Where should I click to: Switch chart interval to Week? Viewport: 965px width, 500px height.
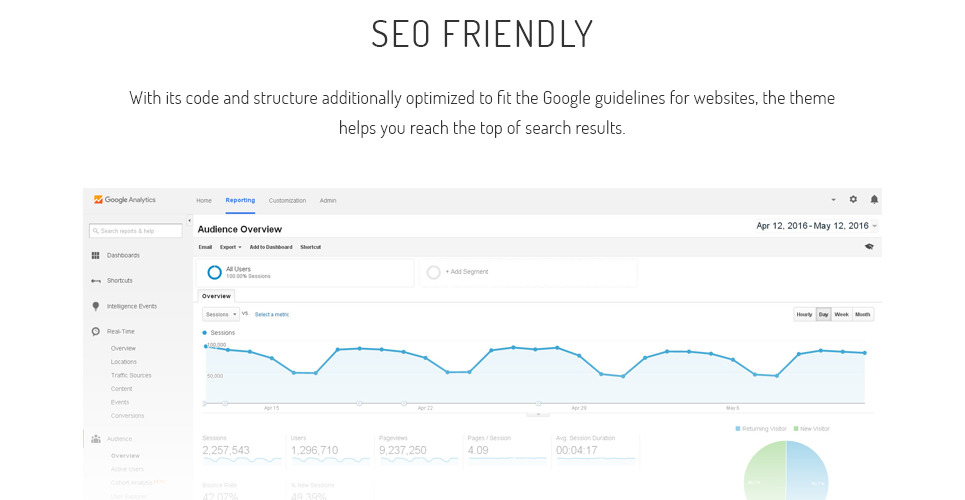click(842, 314)
